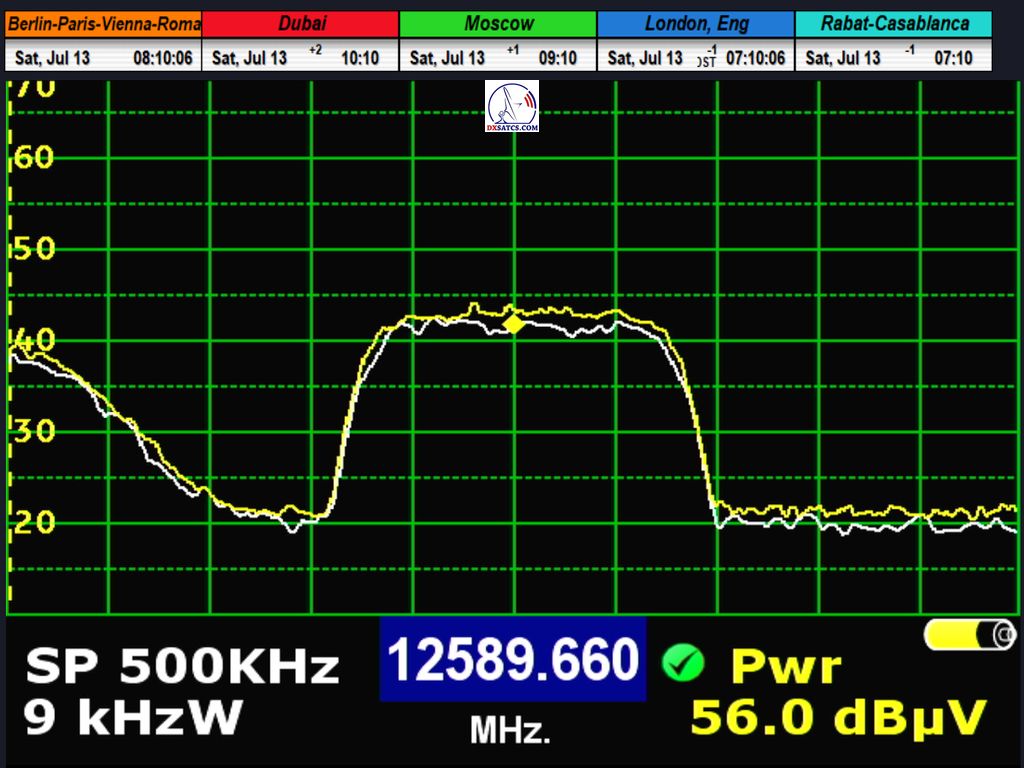Screen dimensions: 1024x768
Task: Click the Pwr measurement label
Action: coord(786,666)
